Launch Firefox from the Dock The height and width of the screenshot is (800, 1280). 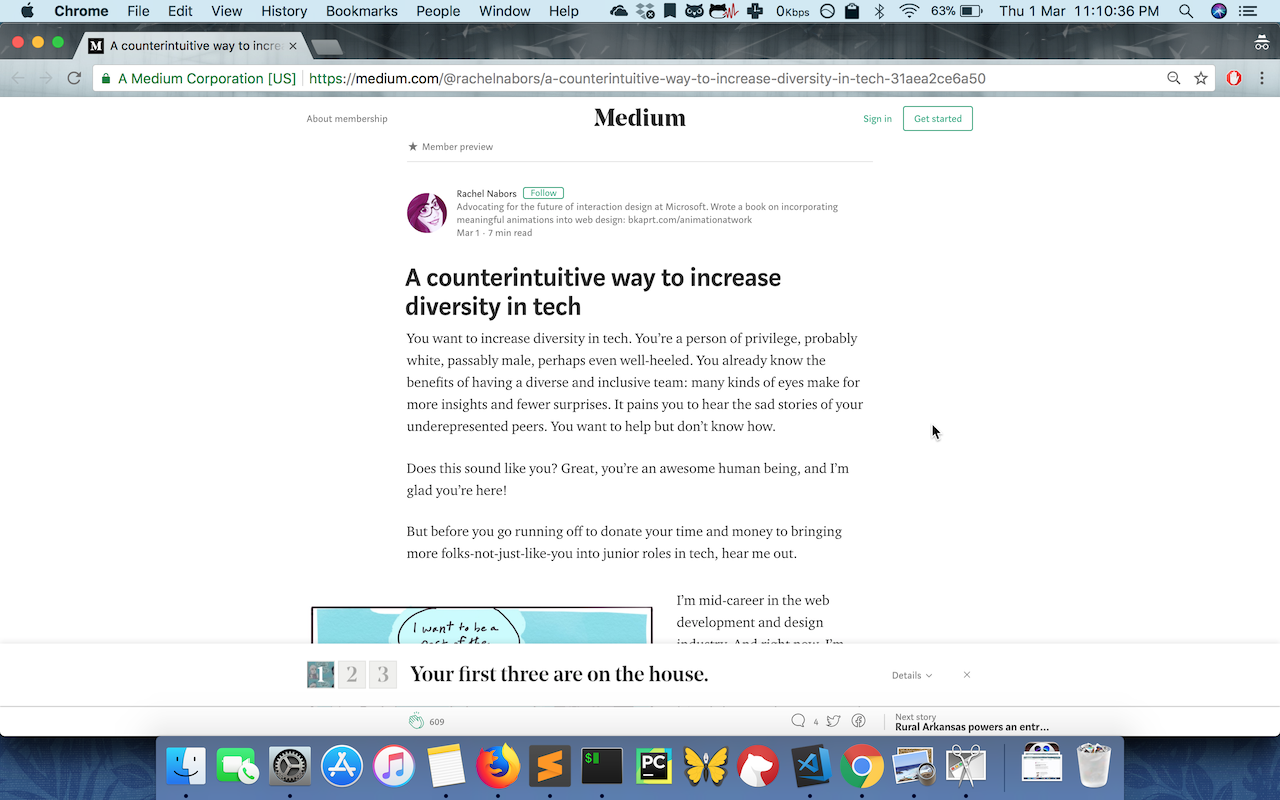tap(498, 767)
